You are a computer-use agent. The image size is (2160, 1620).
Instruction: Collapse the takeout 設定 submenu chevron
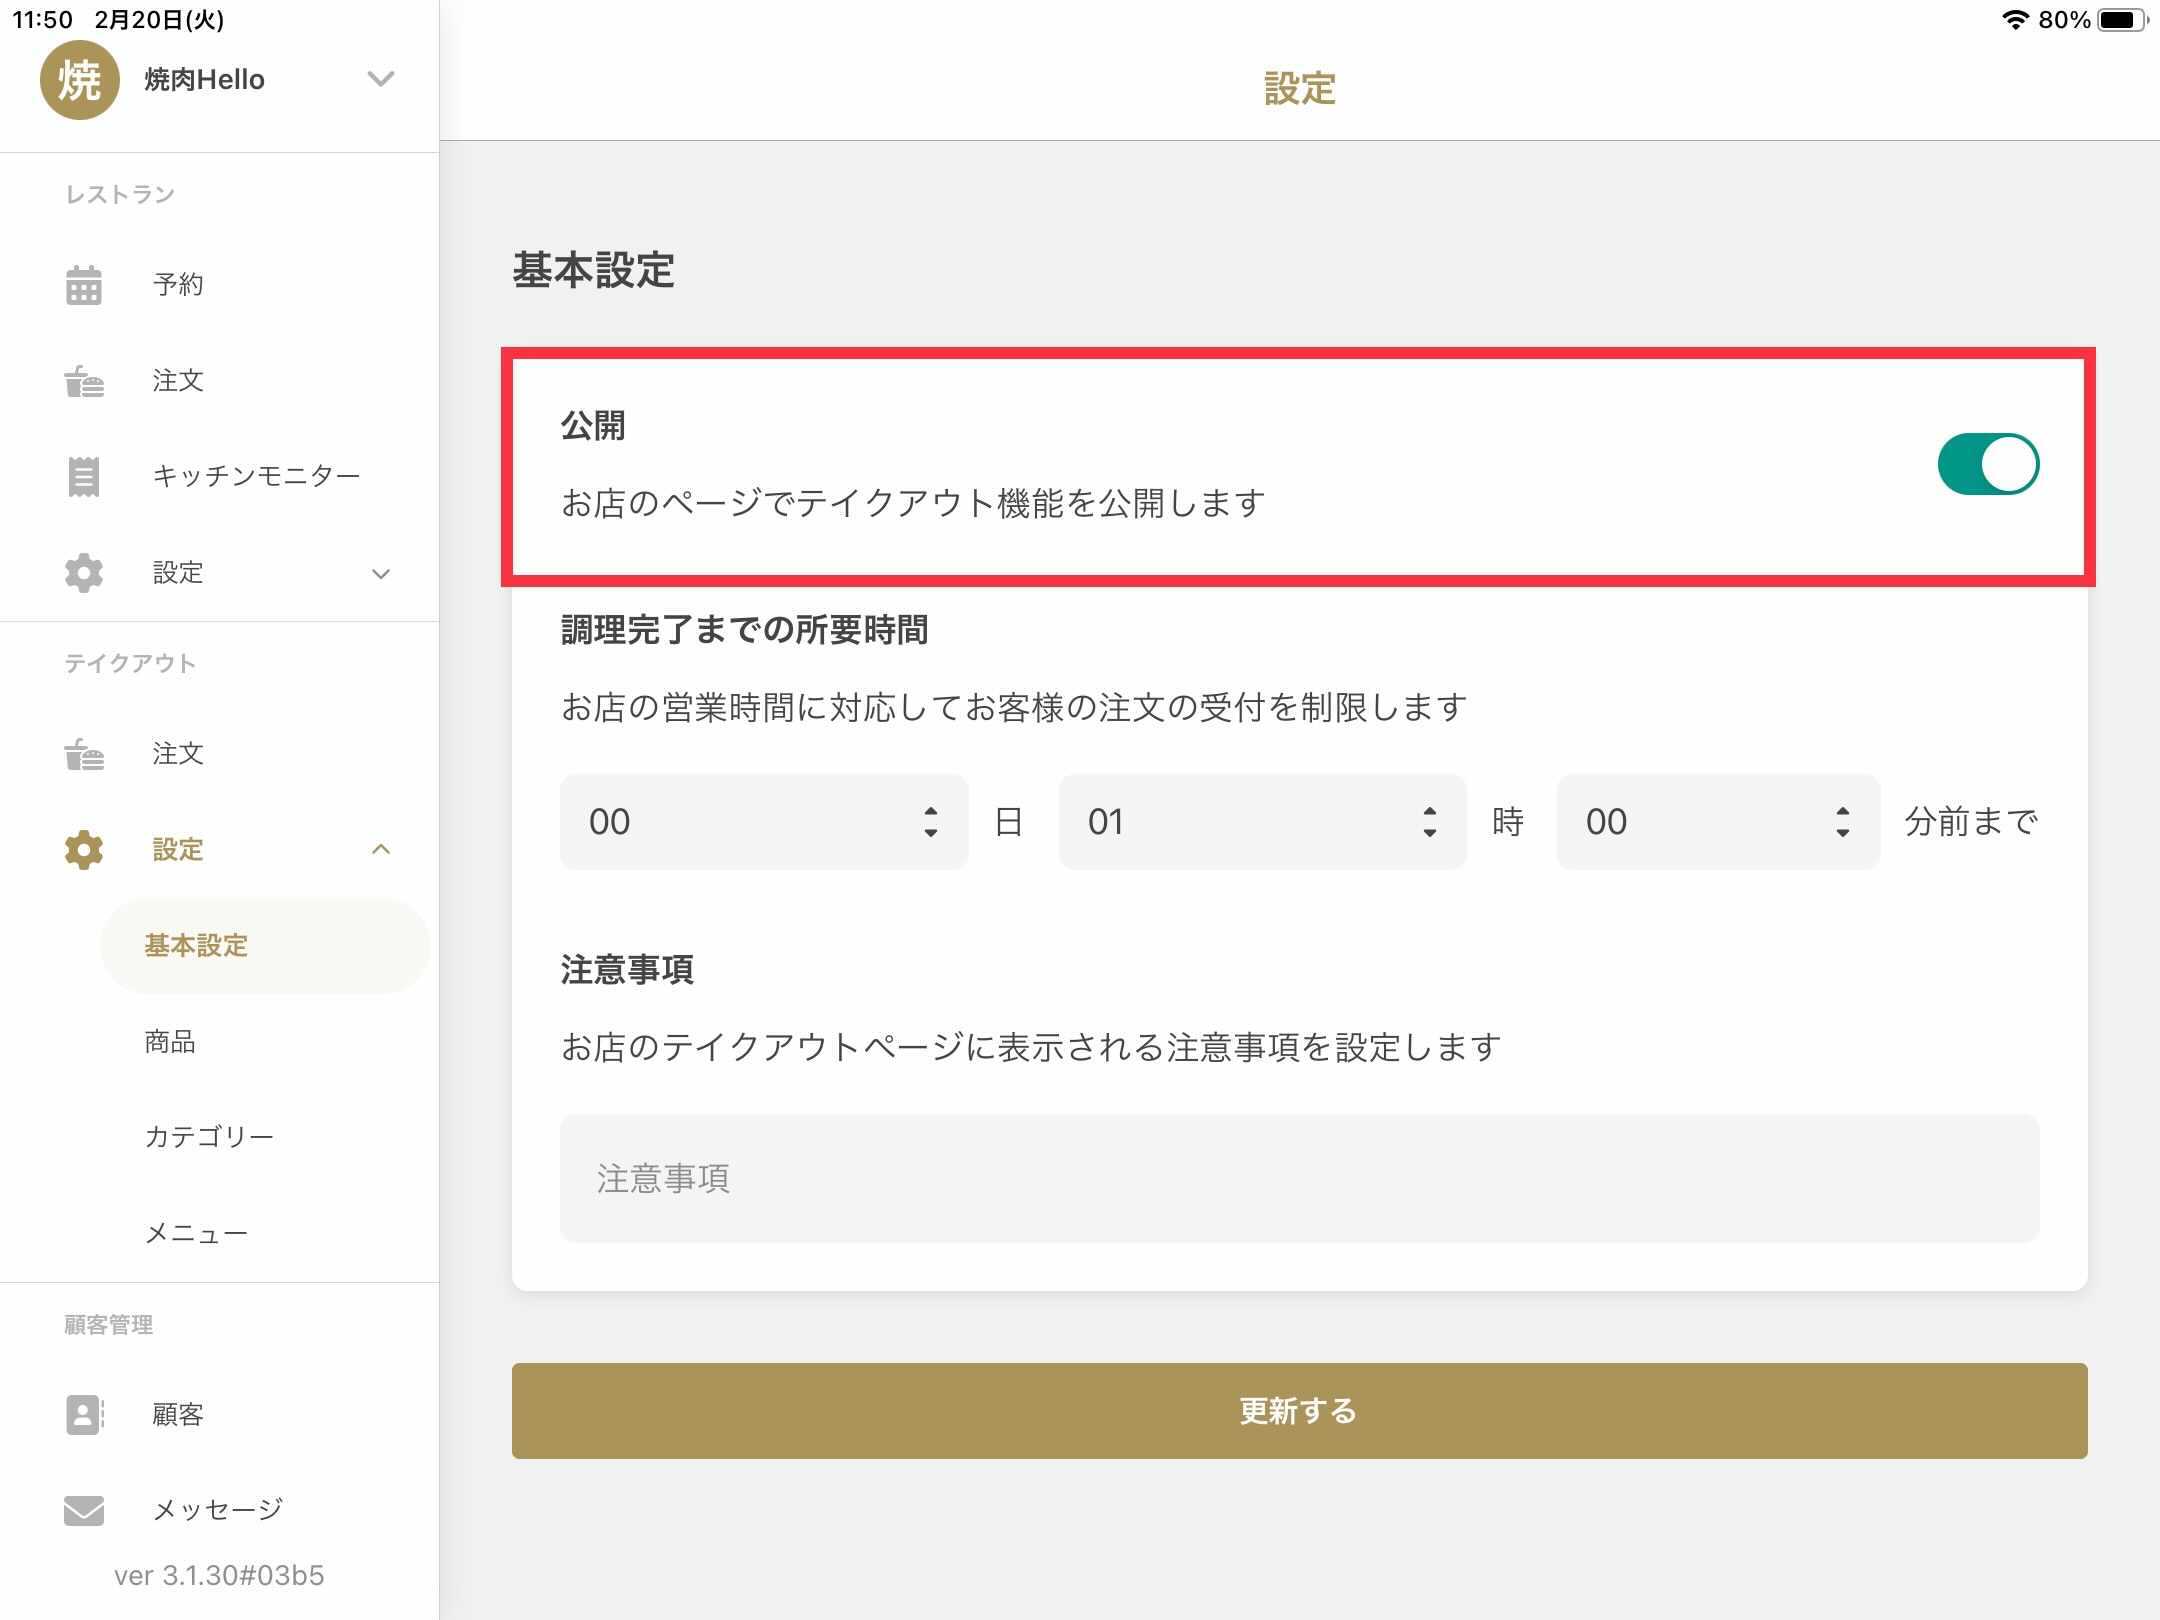tap(381, 850)
